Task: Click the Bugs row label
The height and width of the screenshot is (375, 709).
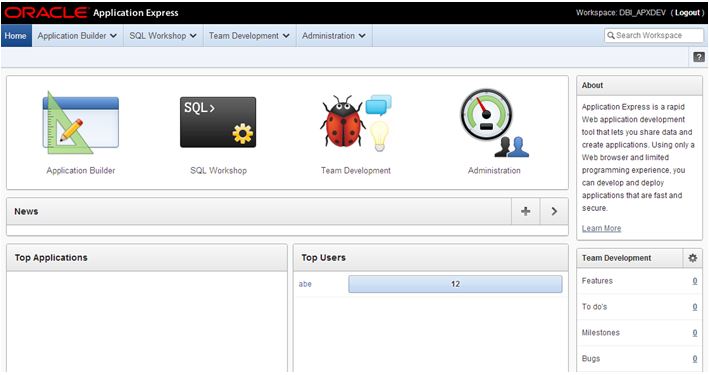Action: point(591,359)
